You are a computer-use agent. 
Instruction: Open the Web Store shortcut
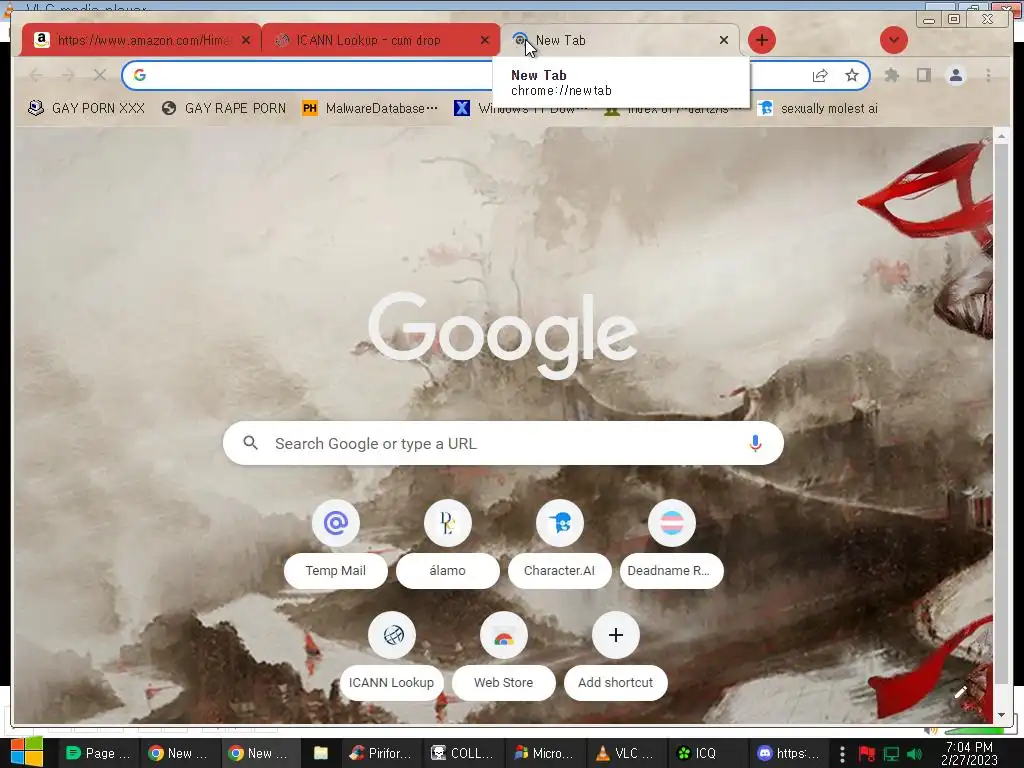[504, 656]
